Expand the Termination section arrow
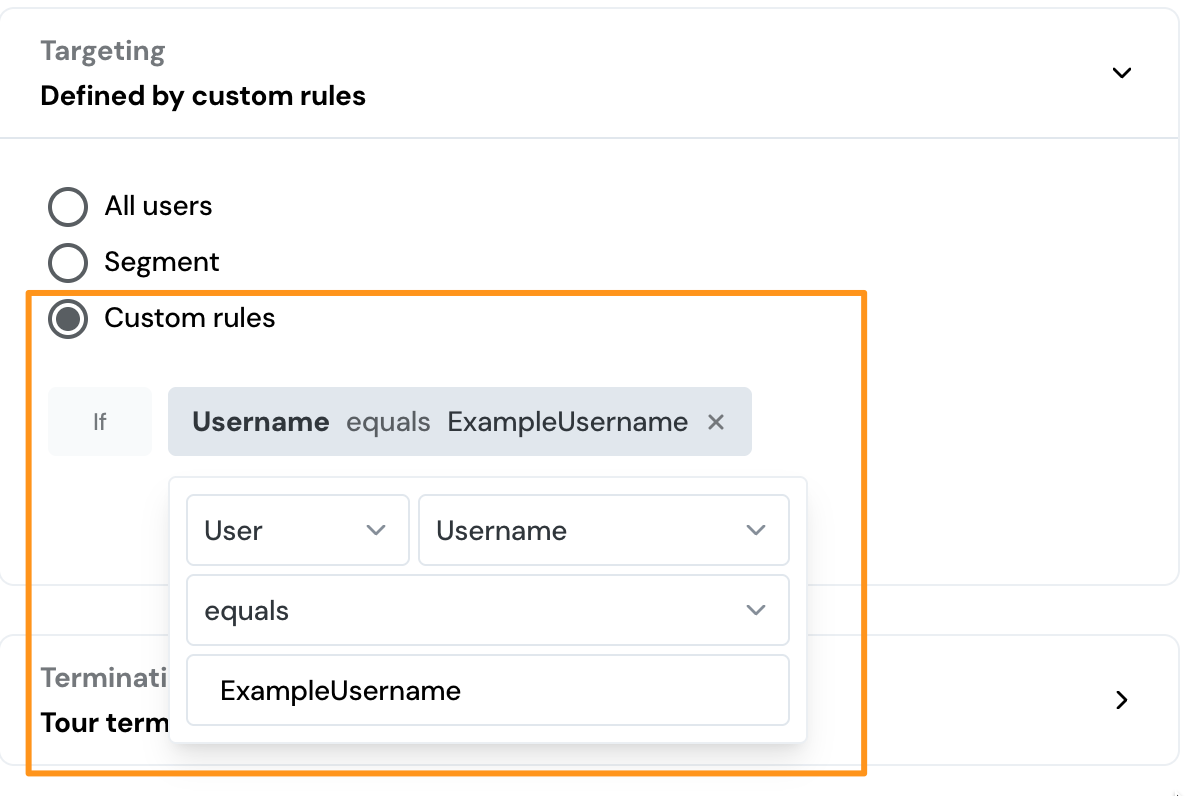Screen dimensions: 1190x796 tap(1122, 700)
